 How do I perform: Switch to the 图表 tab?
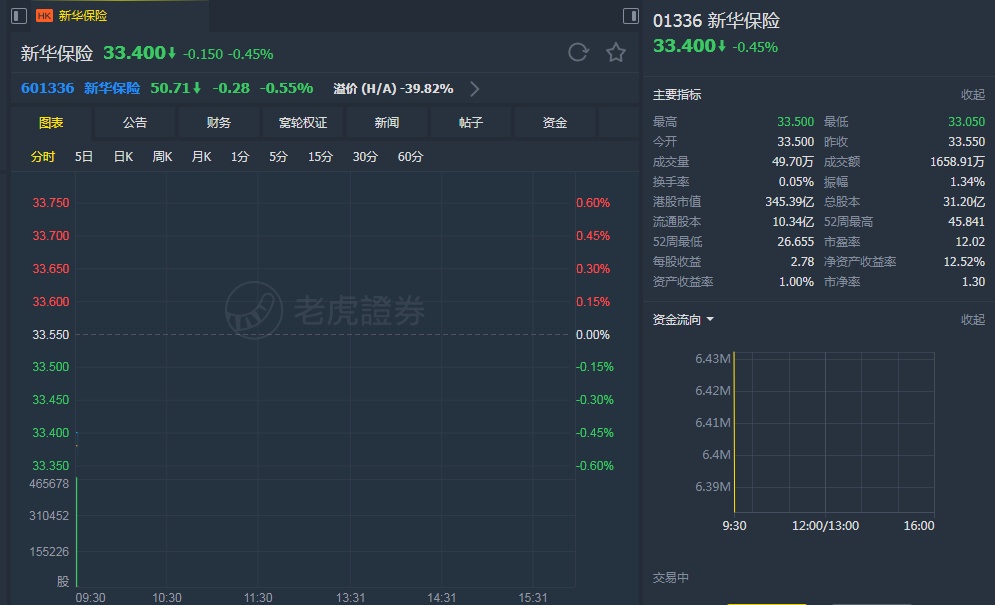pos(51,123)
